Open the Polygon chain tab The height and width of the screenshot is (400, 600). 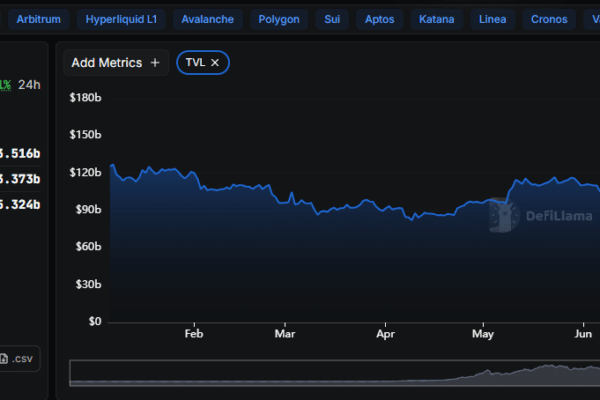pos(278,19)
